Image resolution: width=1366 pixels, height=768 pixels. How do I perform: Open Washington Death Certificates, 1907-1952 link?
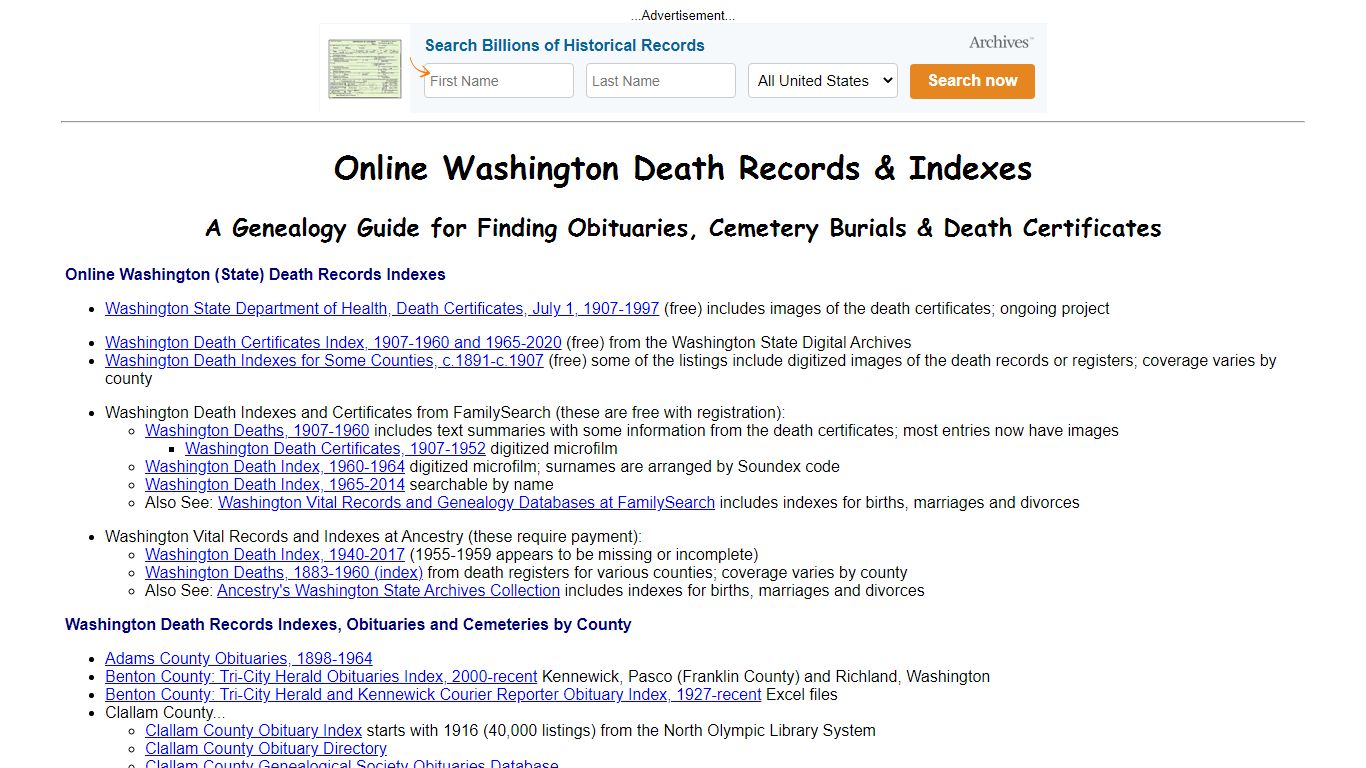pos(335,448)
